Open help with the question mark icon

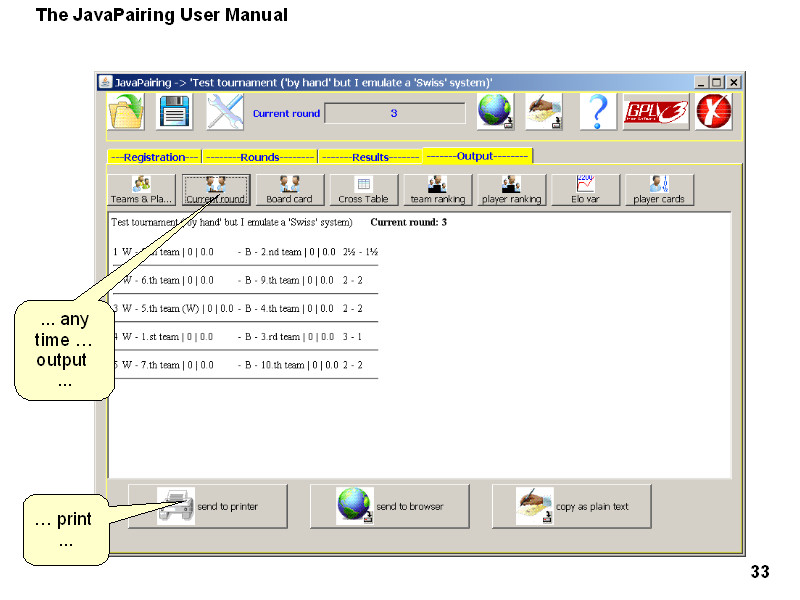point(597,112)
